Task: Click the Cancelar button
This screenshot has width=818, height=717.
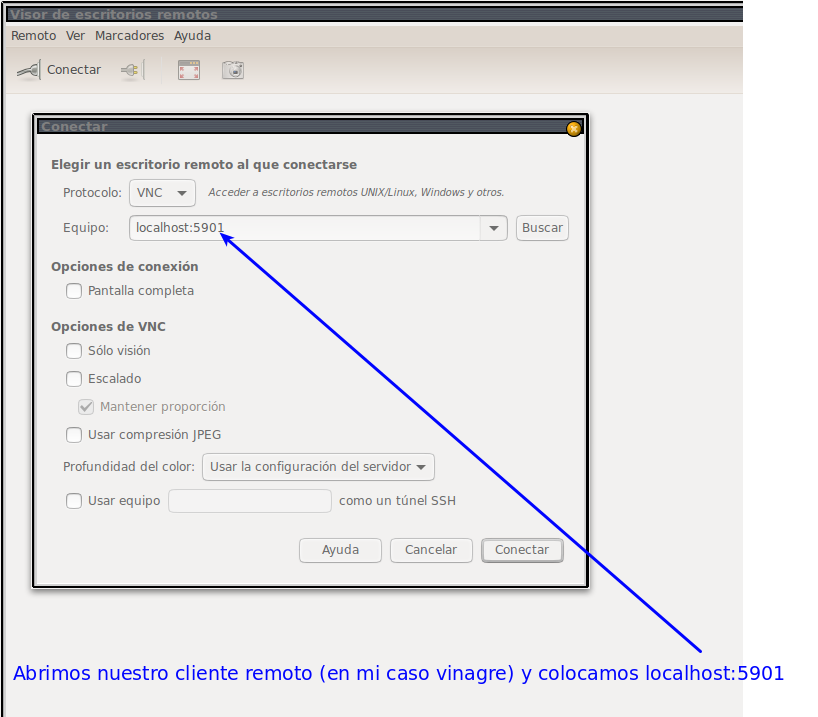Action: click(431, 550)
